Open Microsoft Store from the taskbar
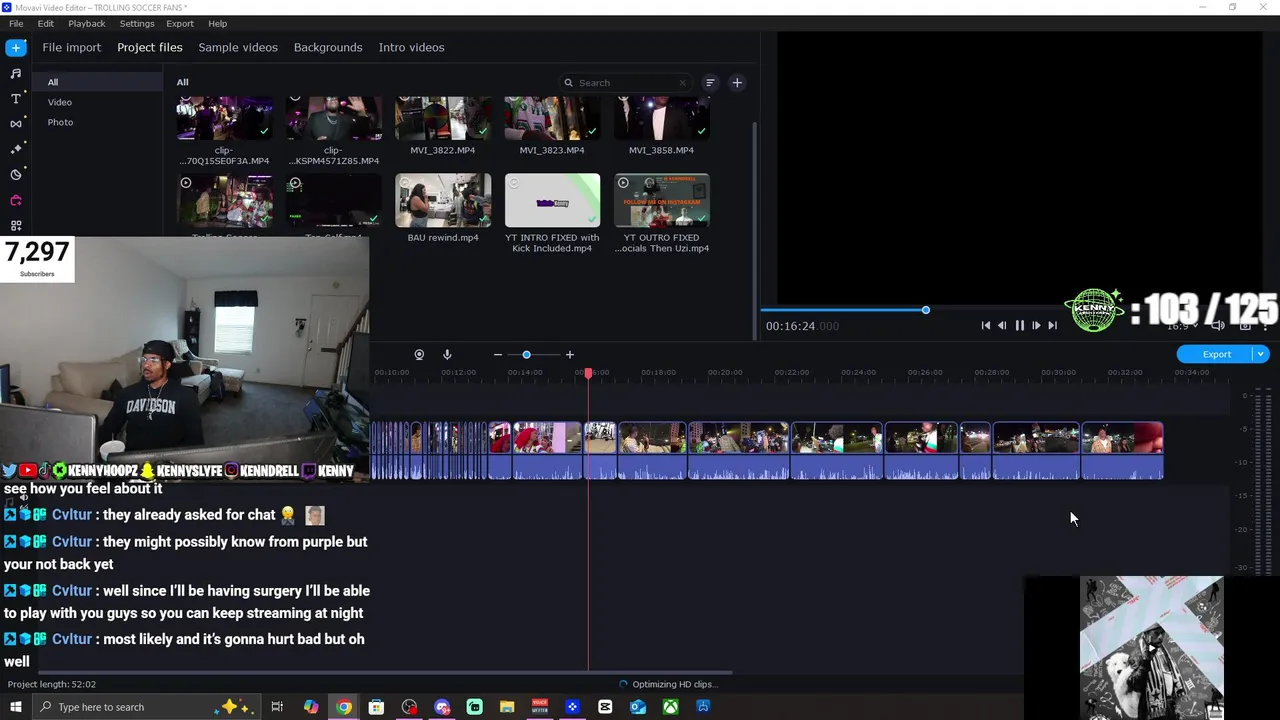This screenshot has width=1280, height=720. (376, 707)
